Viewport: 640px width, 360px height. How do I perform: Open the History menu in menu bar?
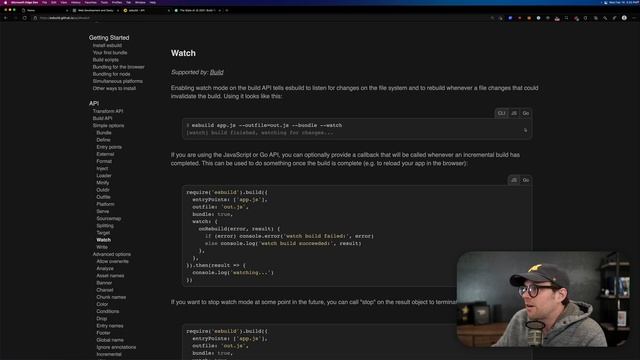coord(76,2)
